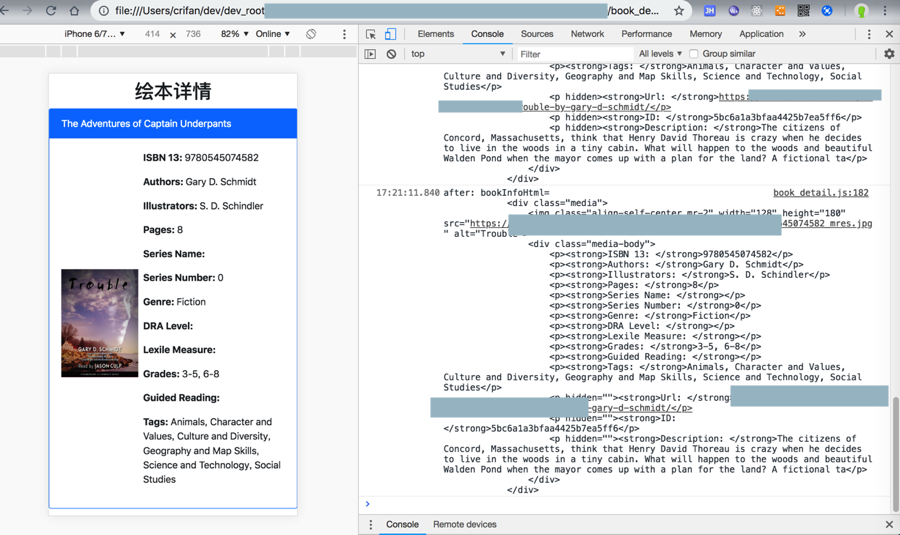View site information icon in address bar

coord(103,10)
